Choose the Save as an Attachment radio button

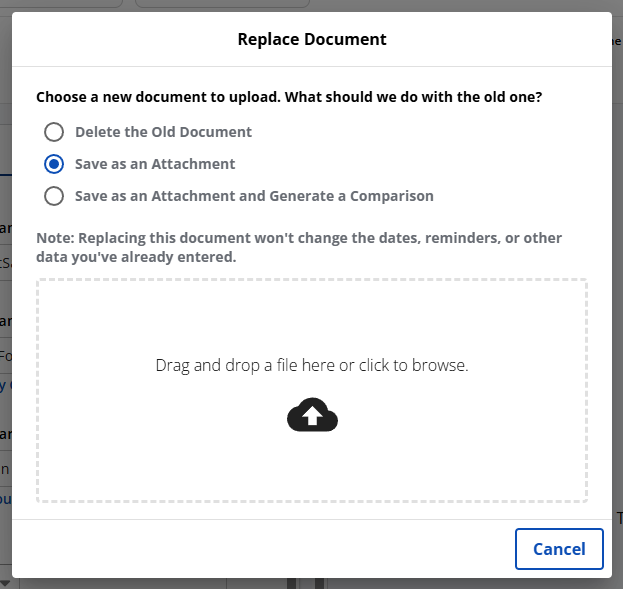pyautogui.click(x=54, y=164)
